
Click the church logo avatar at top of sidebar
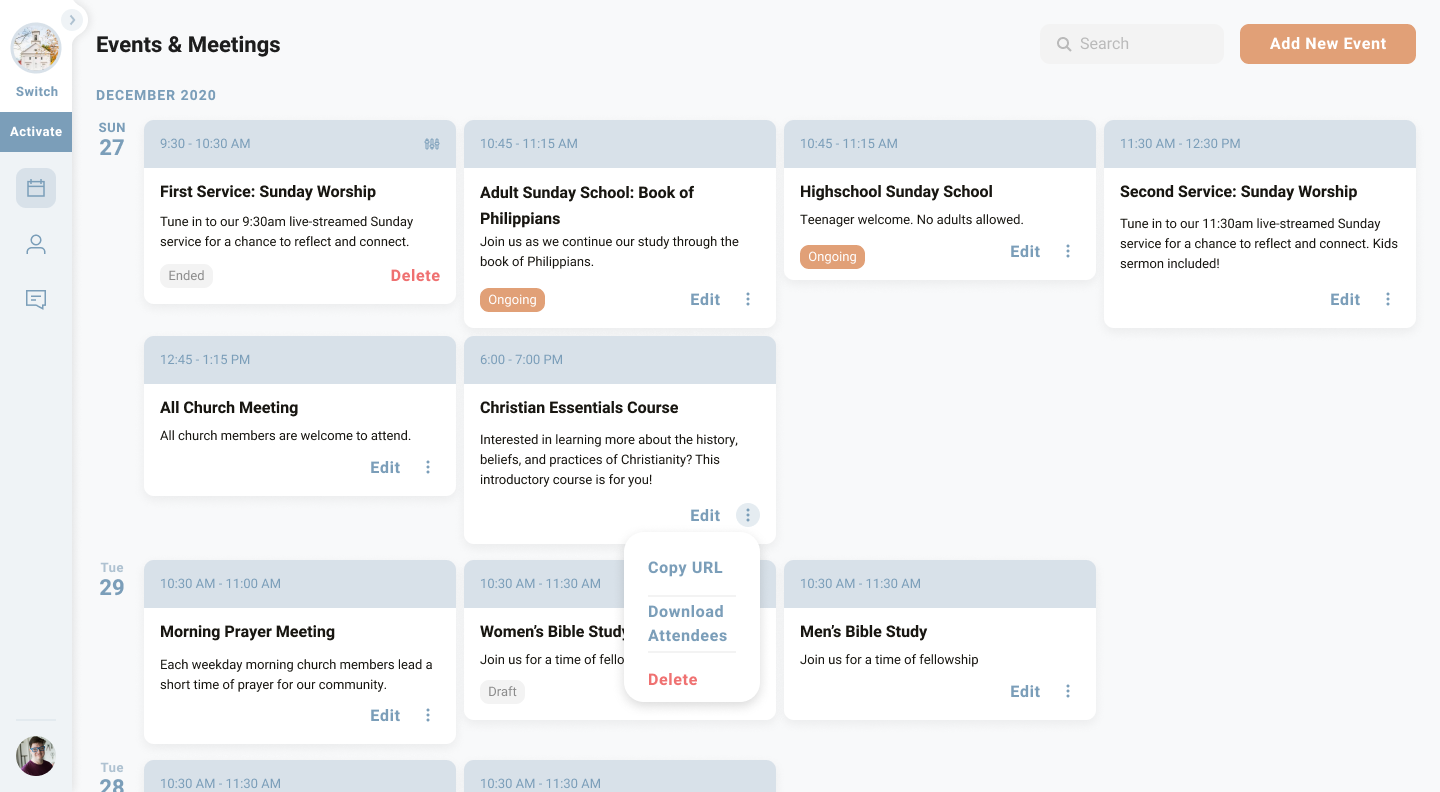(x=36, y=47)
